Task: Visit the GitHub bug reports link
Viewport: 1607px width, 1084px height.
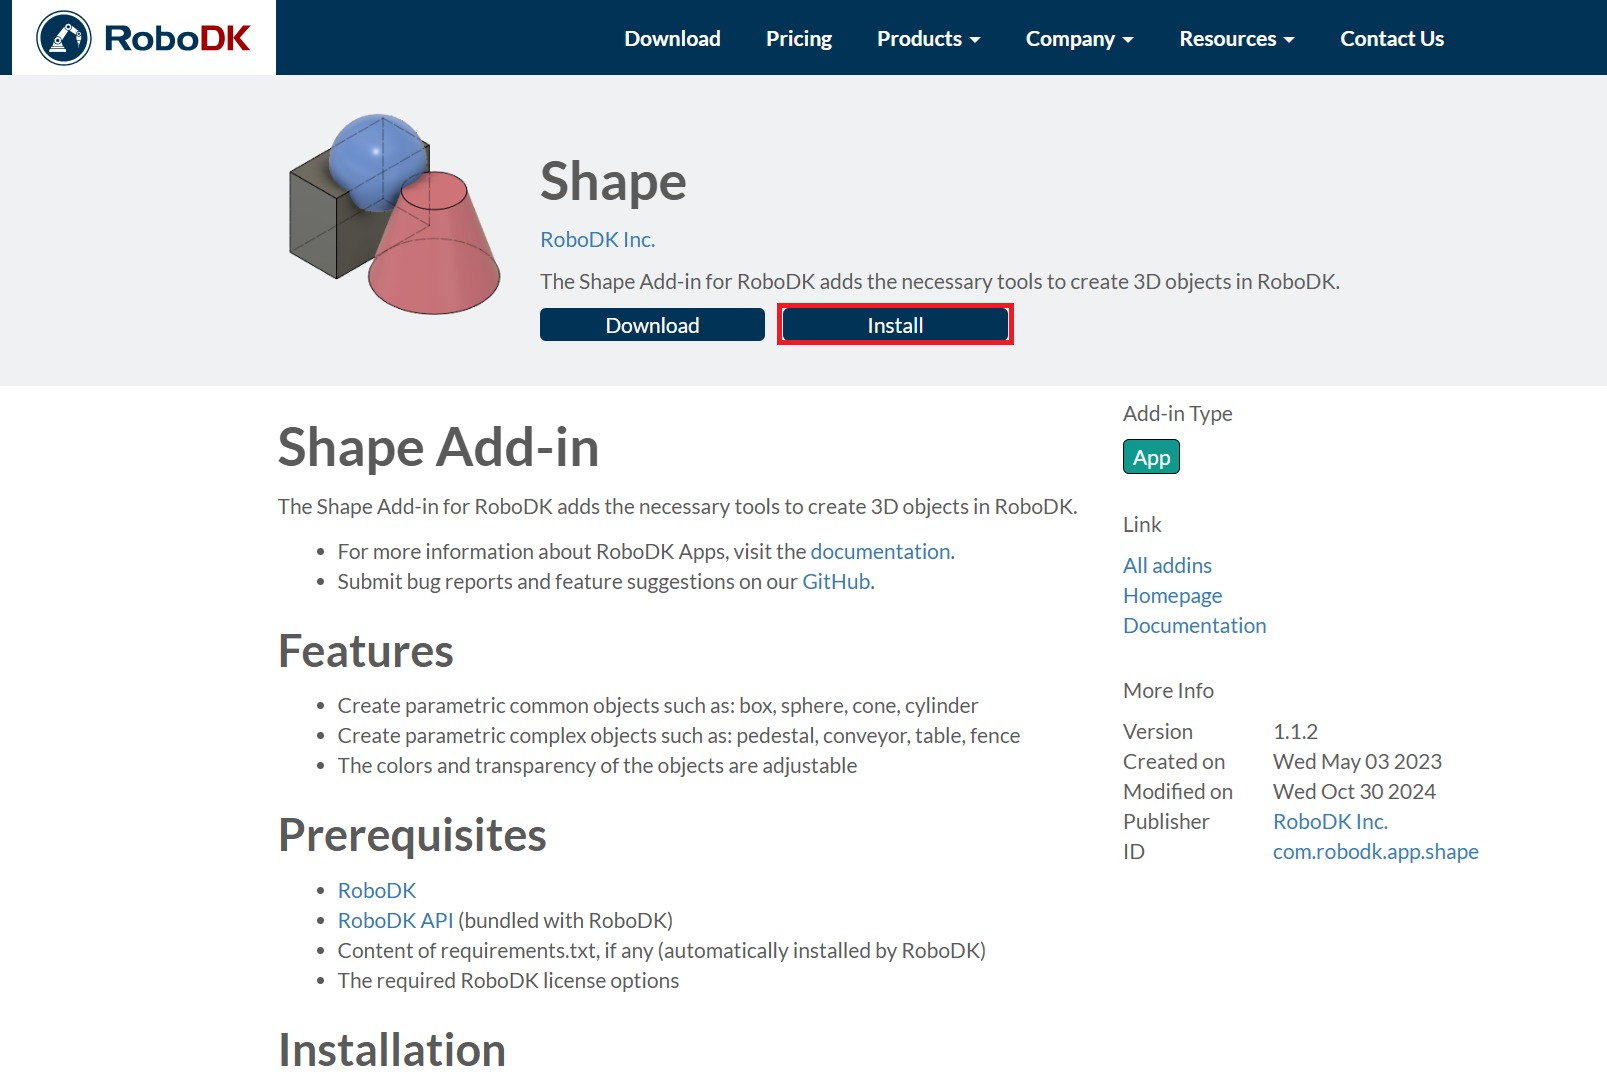Action: point(835,581)
